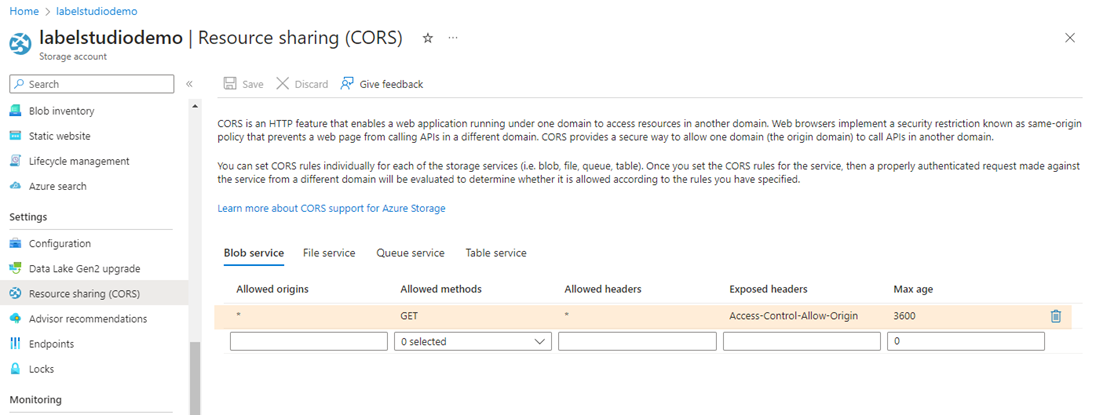Open Lifecycle management
The image size is (1096, 415).
click(x=79, y=161)
